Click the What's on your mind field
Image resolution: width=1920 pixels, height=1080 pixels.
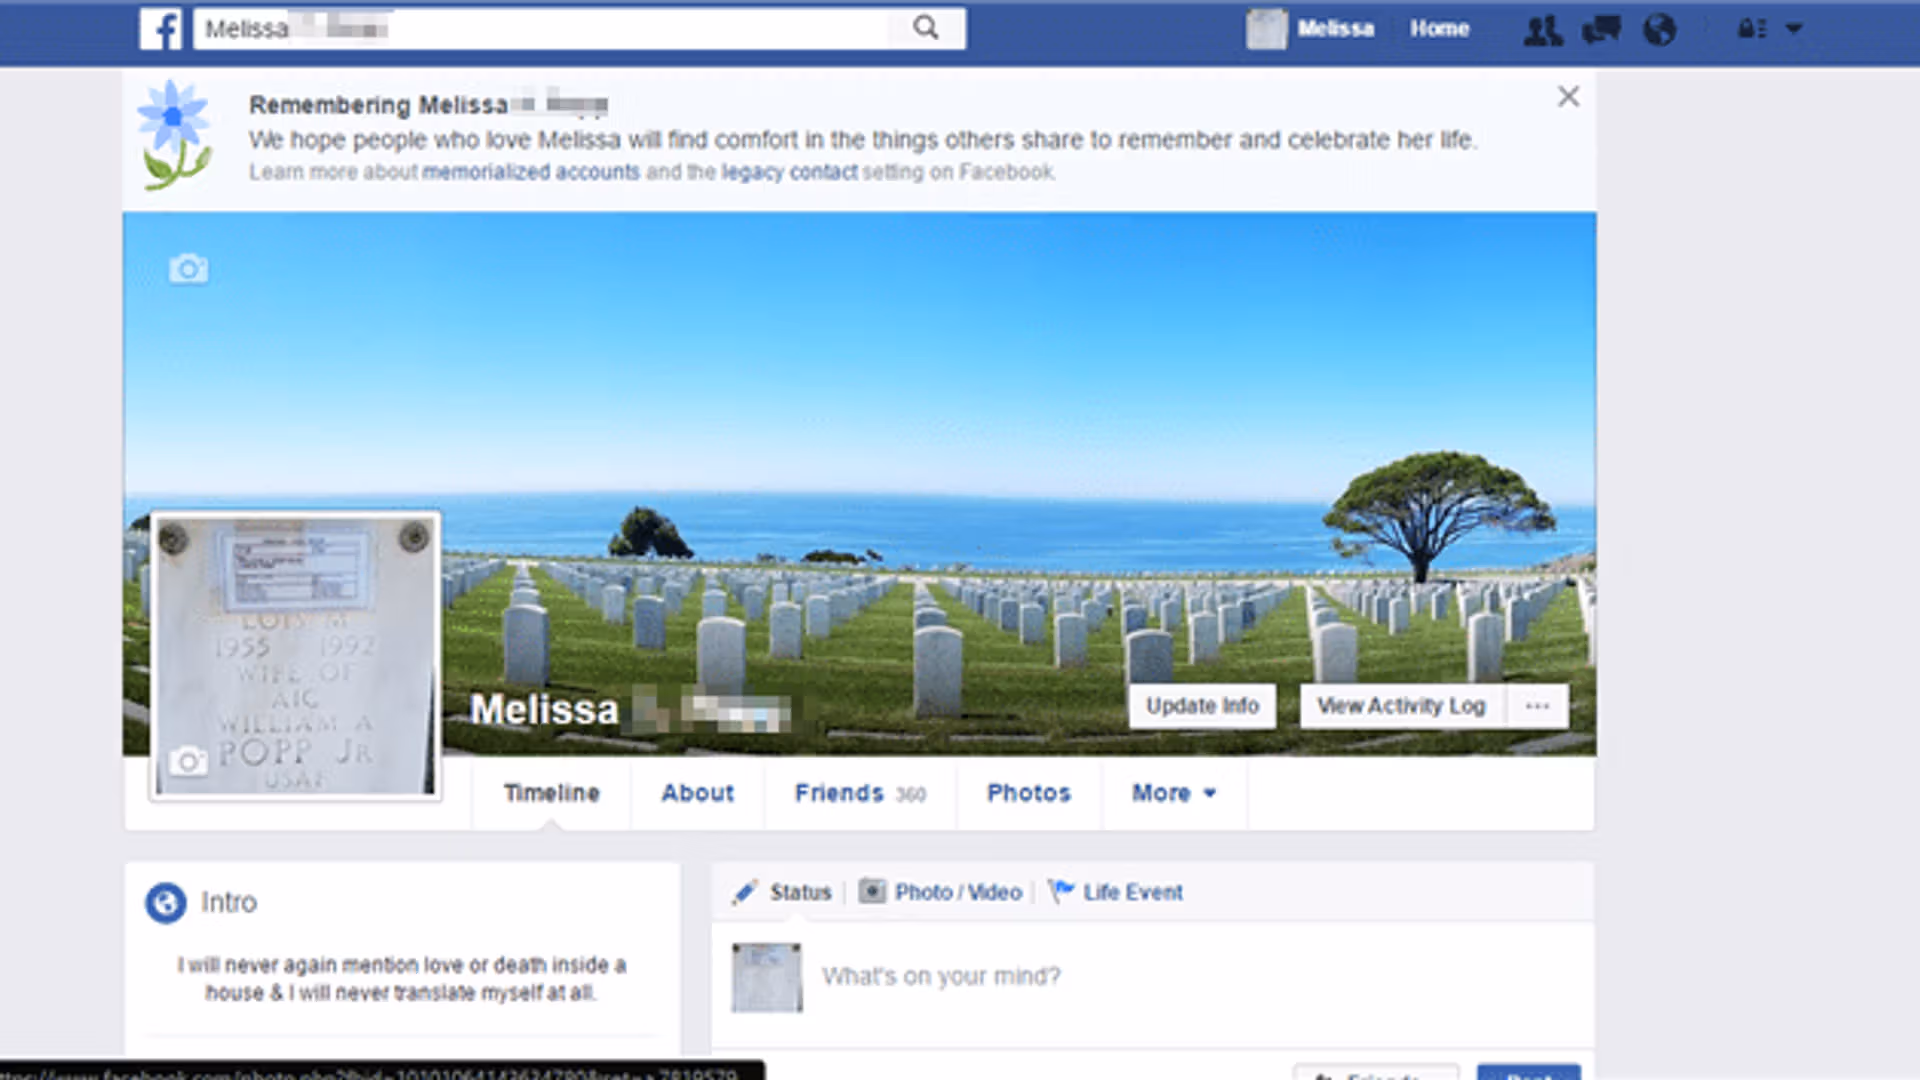940,976
